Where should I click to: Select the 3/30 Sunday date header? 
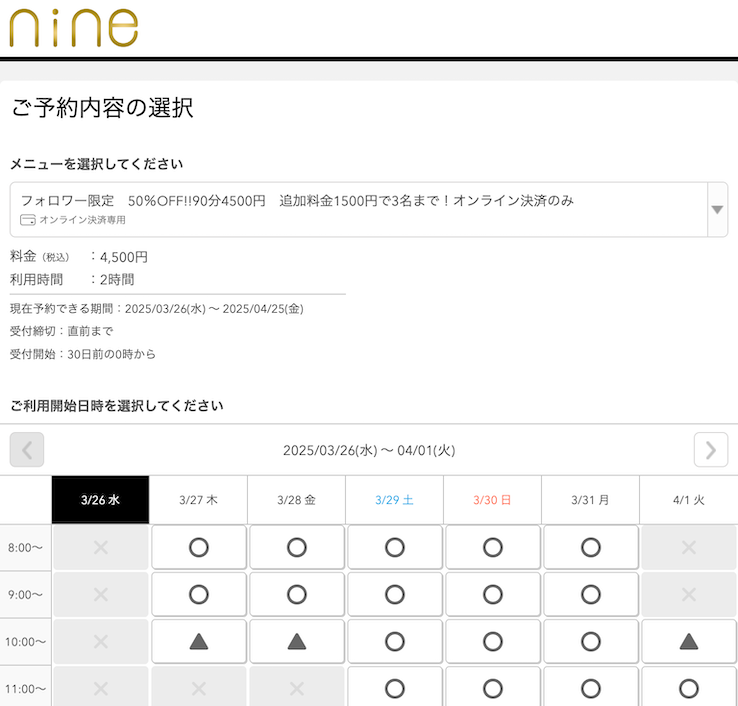pyautogui.click(x=492, y=500)
